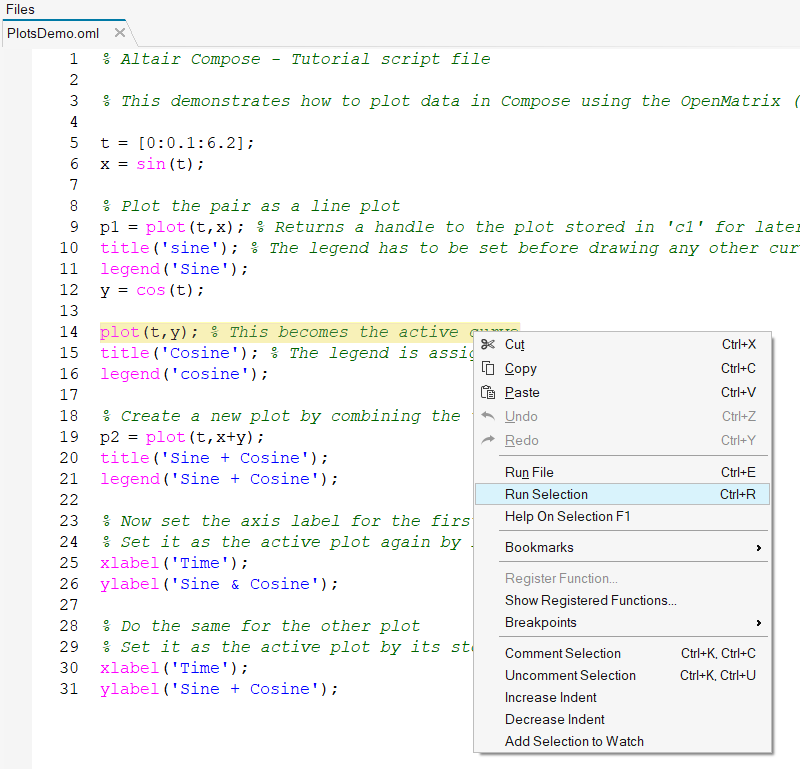Click Increase Indent menu item
This screenshot has height=769, width=800.
click(550, 698)
